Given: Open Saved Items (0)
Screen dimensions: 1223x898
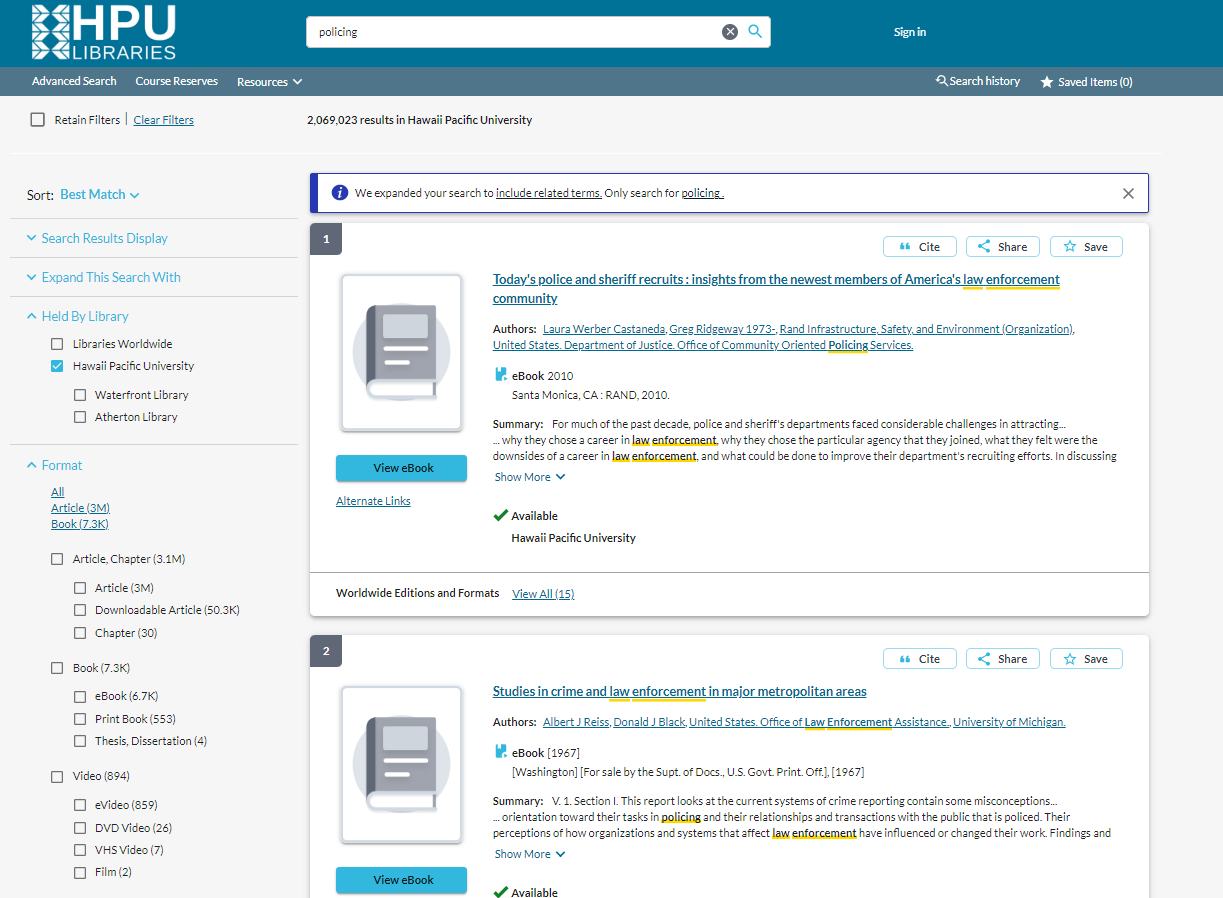Looking at the screenshot, I should (x=1086, y=82).
